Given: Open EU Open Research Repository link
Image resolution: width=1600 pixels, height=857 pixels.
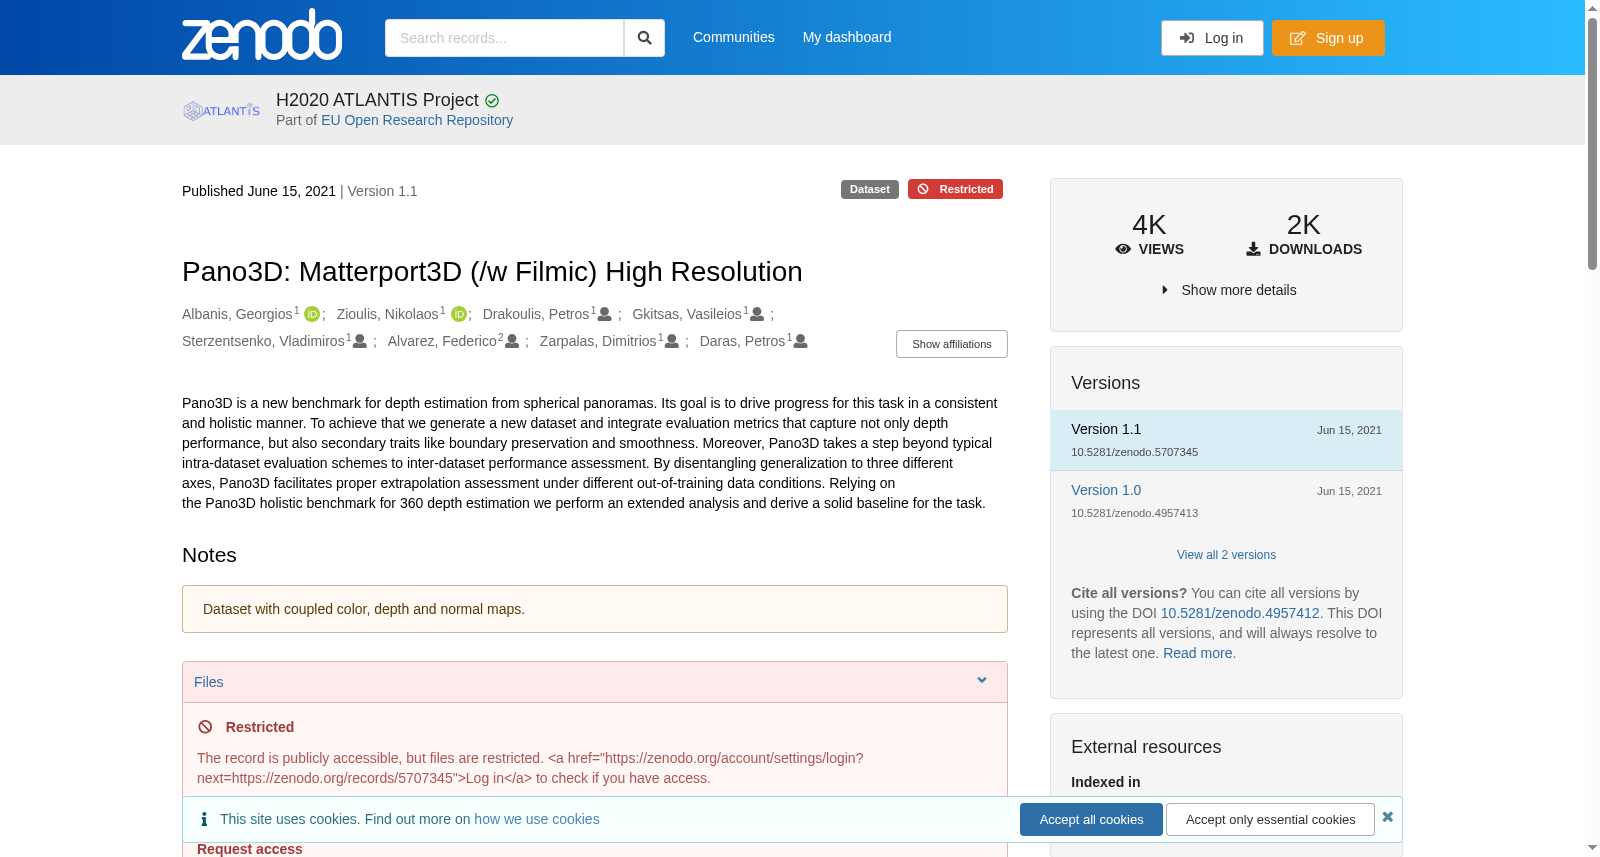Looking at the screenshot, I should pos(417,120).
